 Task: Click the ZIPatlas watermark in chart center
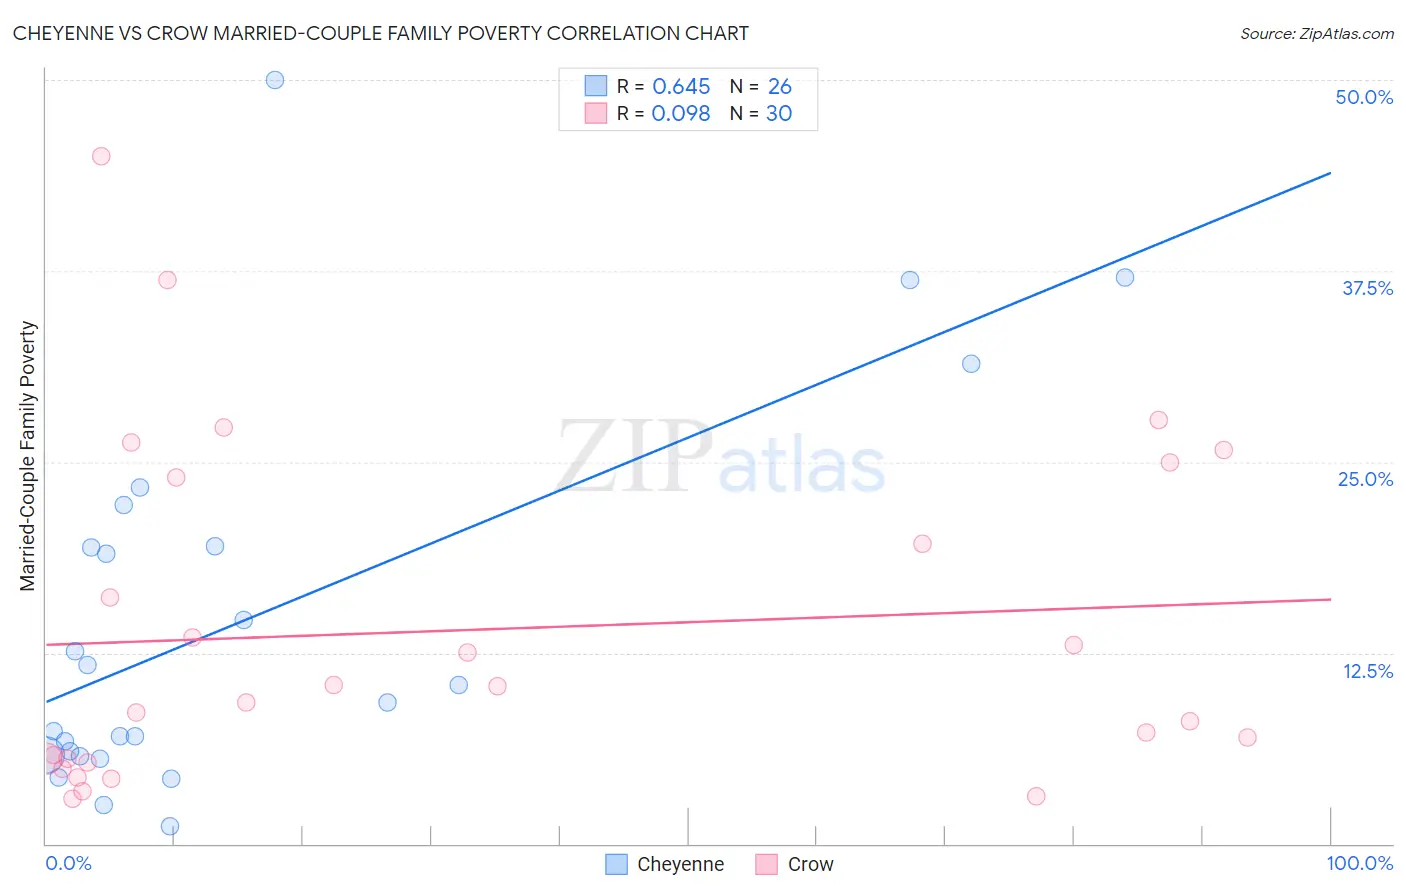[x=720, y=460]
